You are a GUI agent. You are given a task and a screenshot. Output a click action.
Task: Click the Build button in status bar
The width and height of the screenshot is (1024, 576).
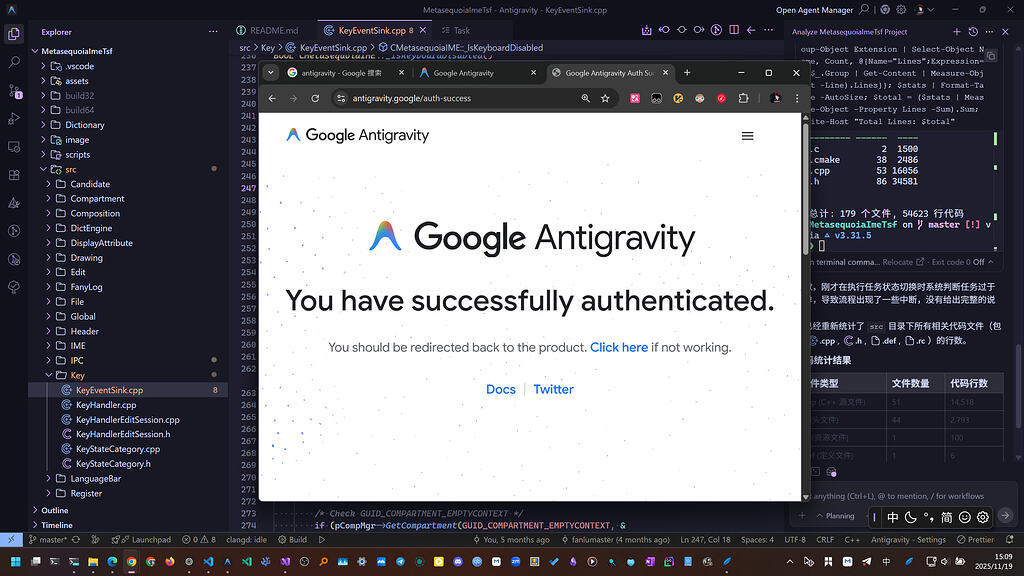pyautogui.click(x=293, y=539)
